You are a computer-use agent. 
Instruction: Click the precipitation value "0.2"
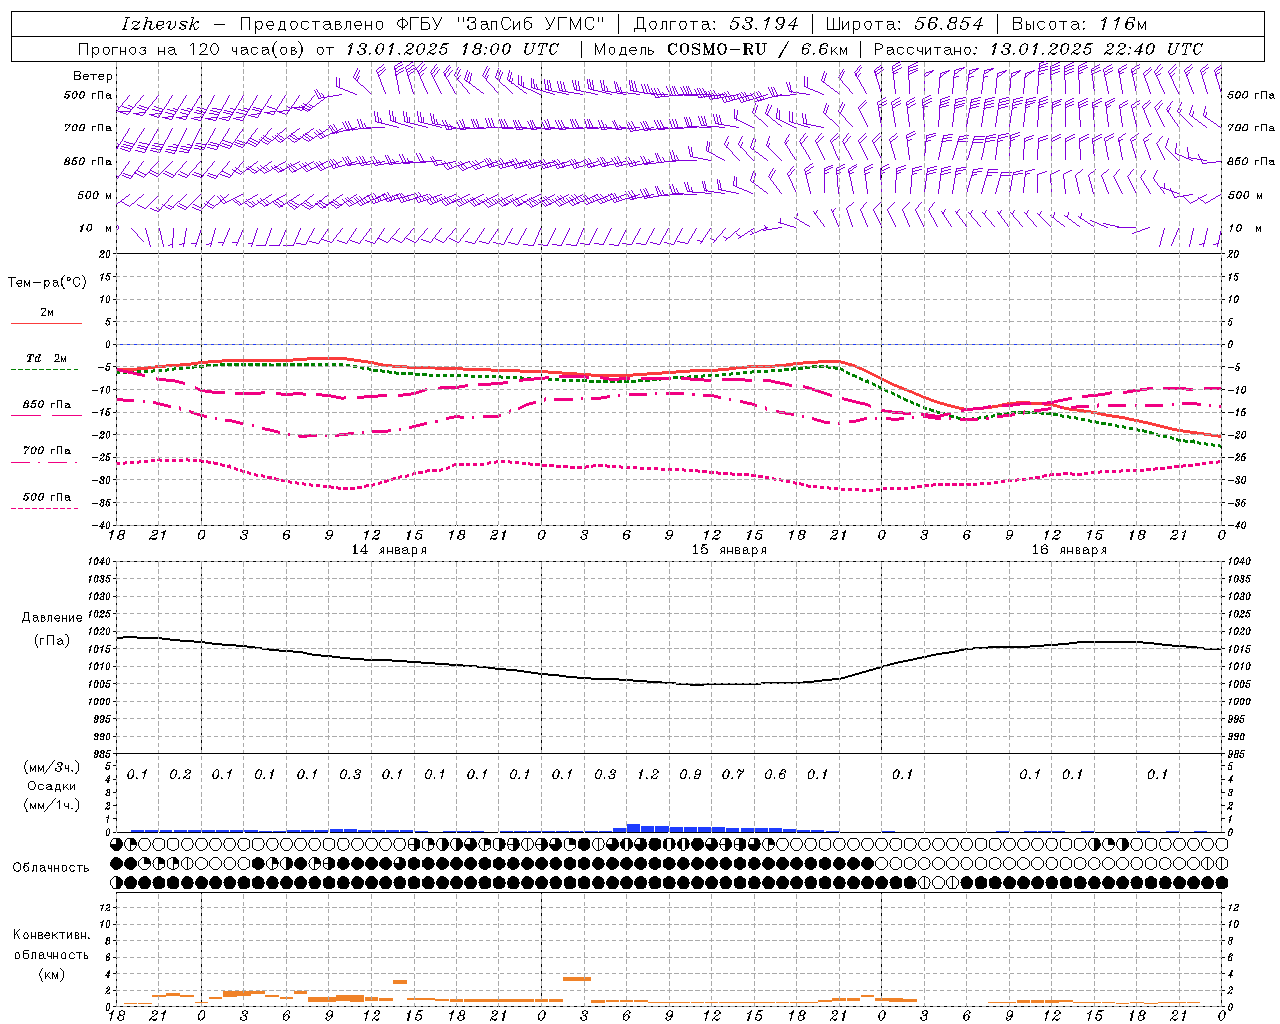click(180, 774)
